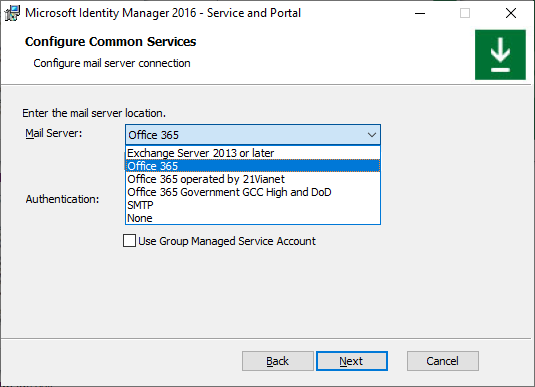Click Enter the mail server location text
The image size is (535, 387).
click(x=94, y=113)
